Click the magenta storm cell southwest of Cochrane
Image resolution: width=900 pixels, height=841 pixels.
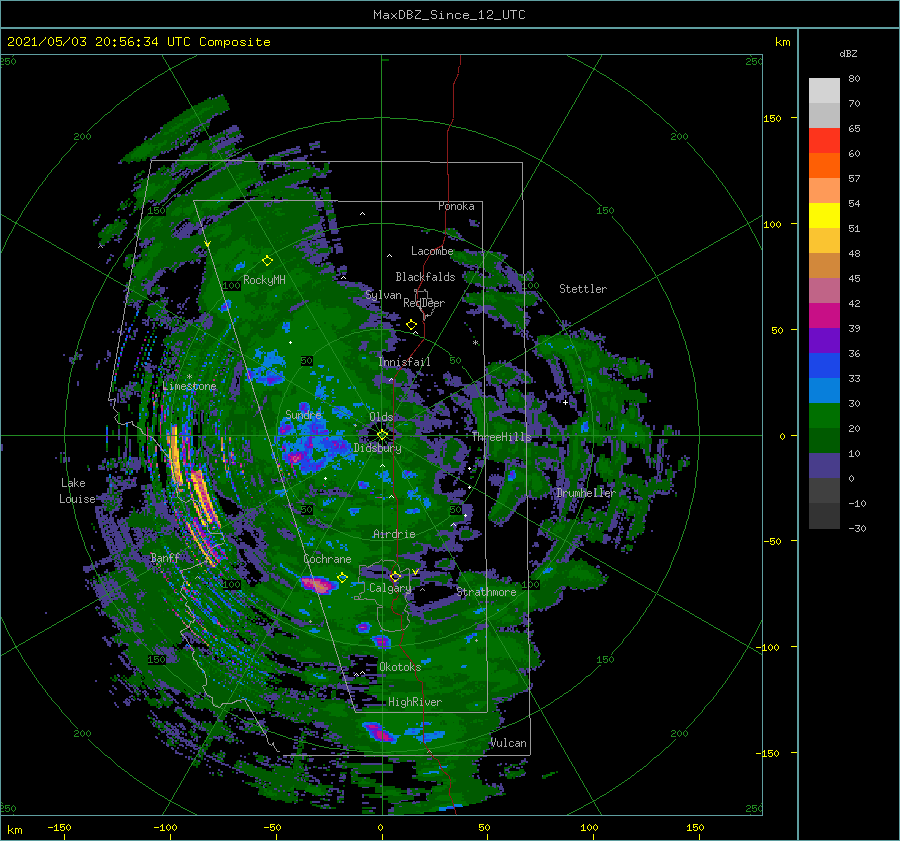pyautogui.click(x=317, y=585)
